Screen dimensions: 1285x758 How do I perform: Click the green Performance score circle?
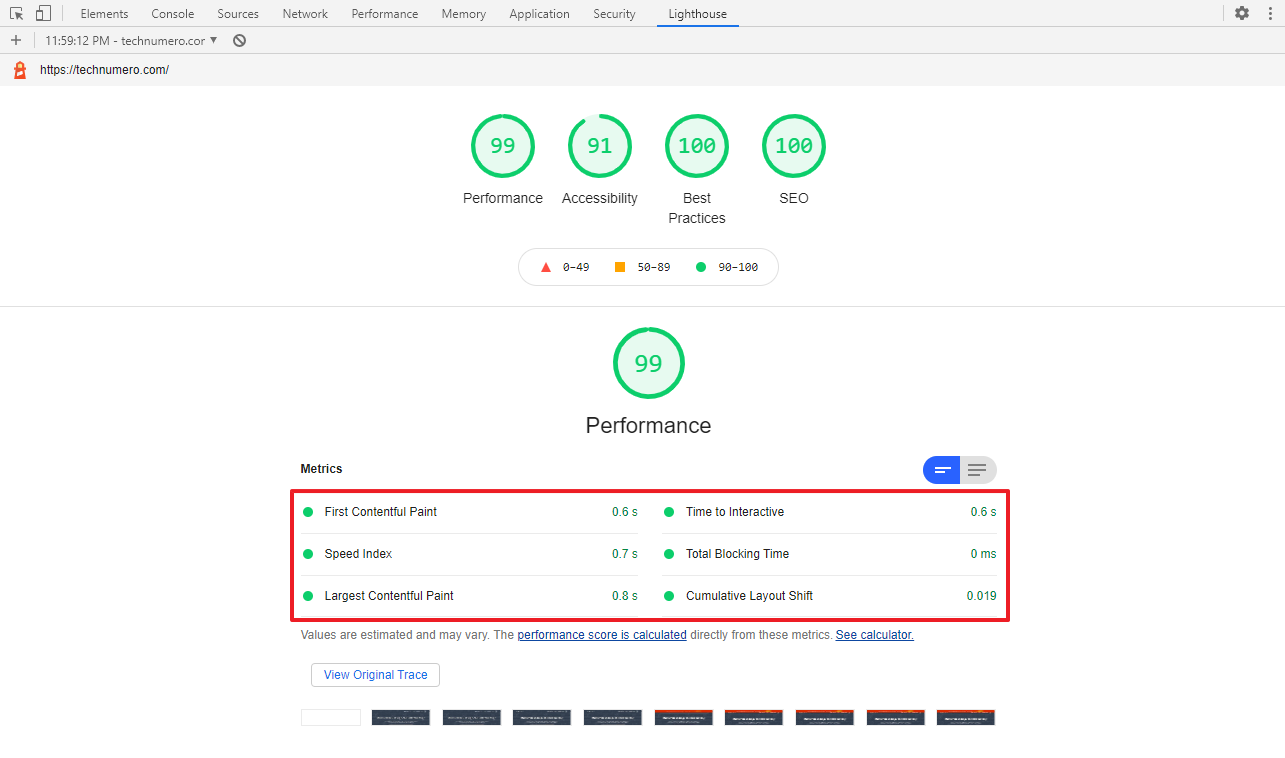point(648,363)
